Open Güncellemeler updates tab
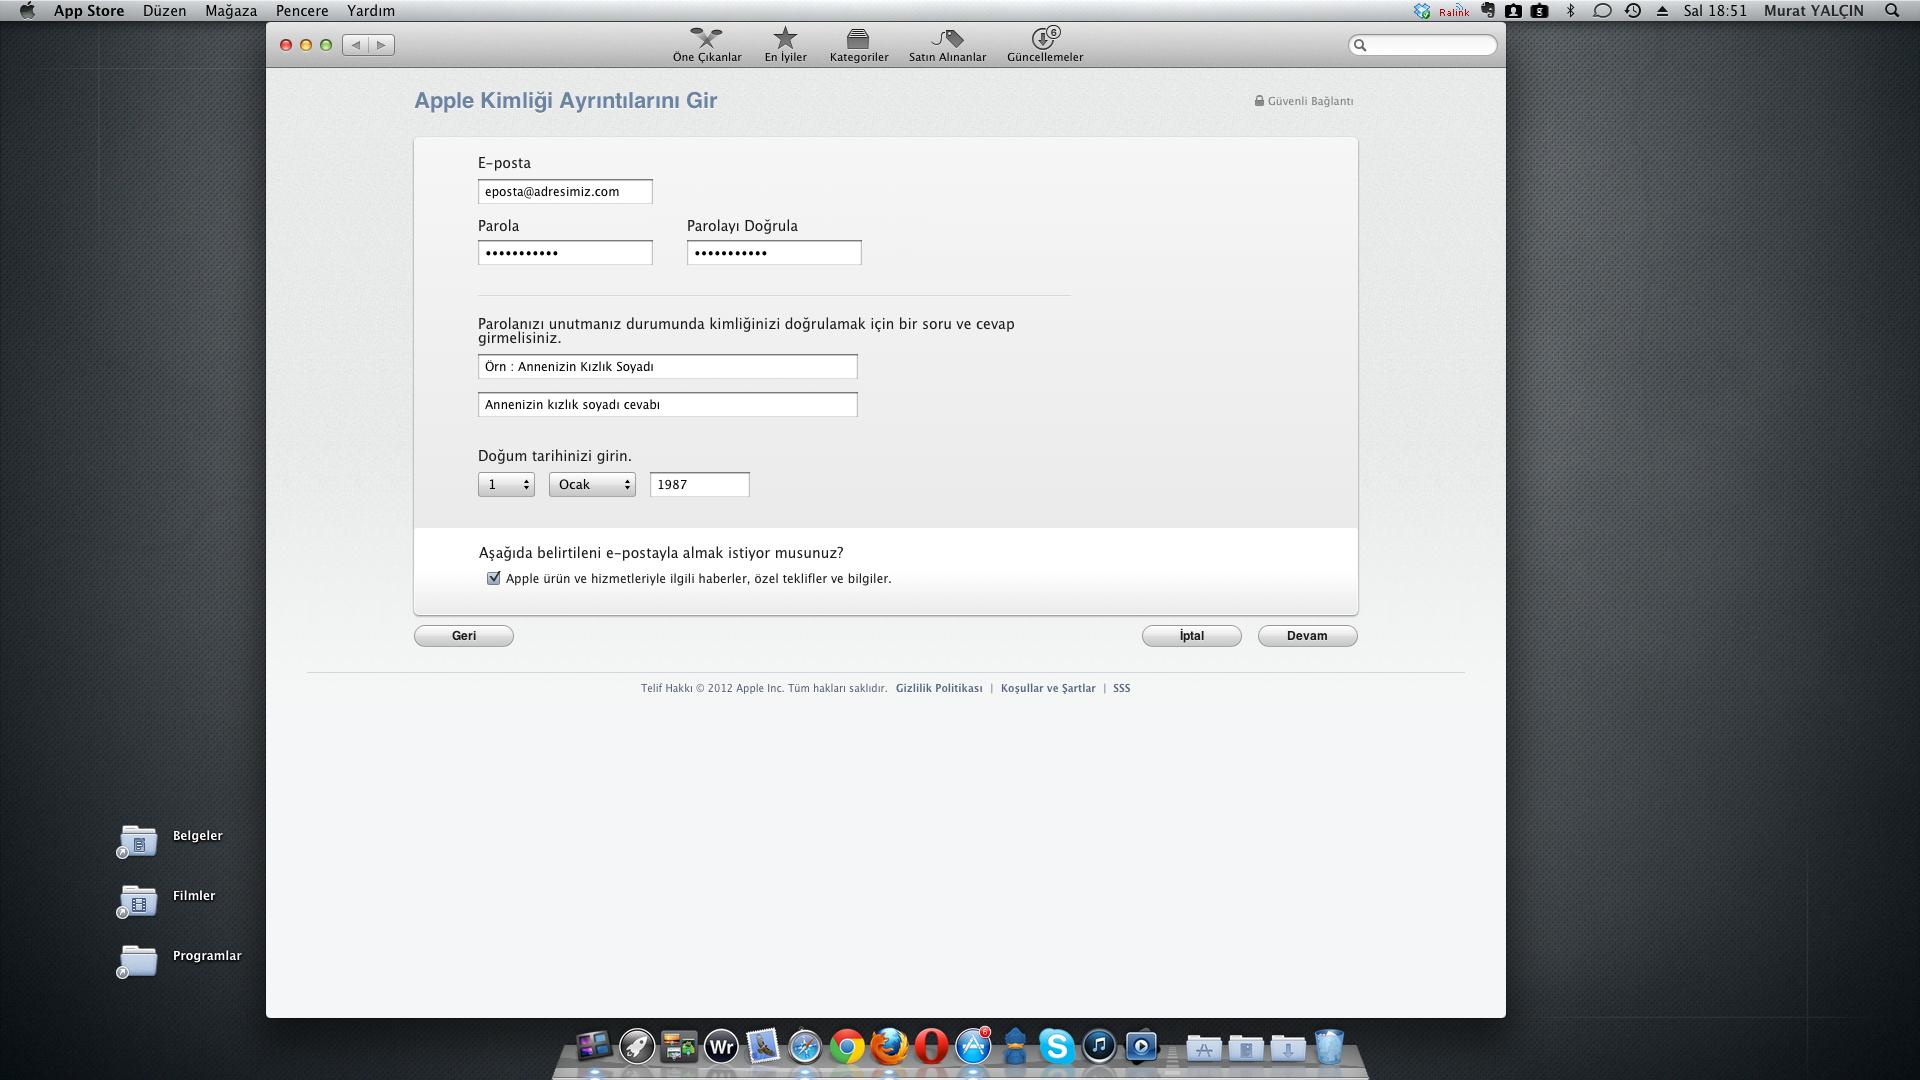The height and width of the screenshot is (1080, 1920). pos(1044,45)
